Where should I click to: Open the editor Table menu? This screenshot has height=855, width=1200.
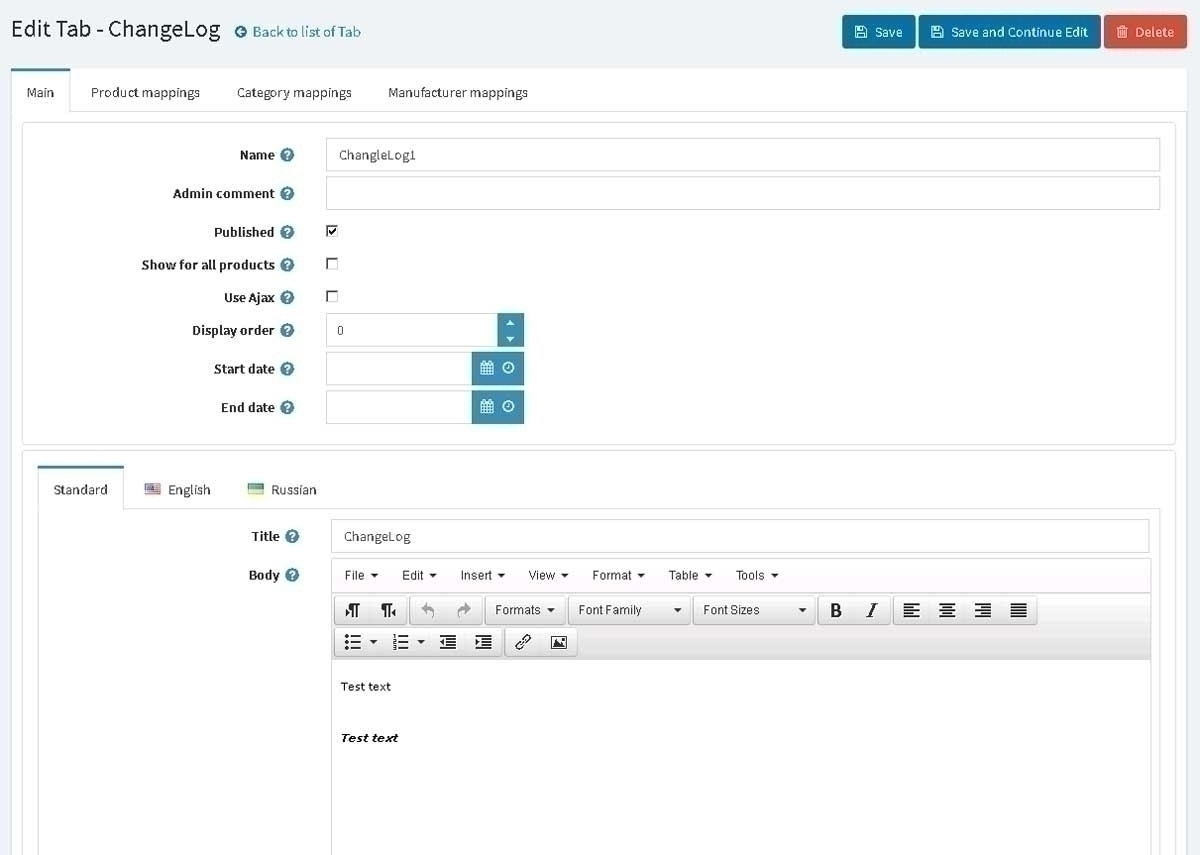click(690, 575)
